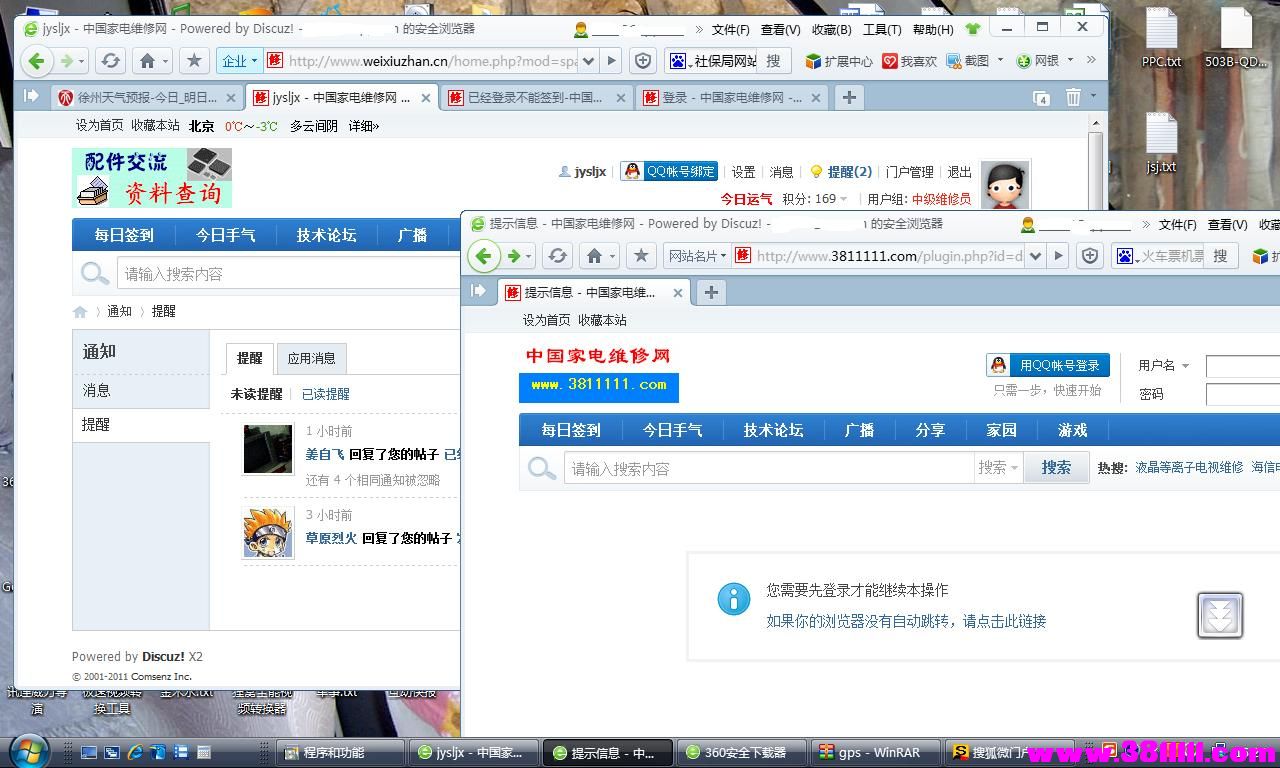Click home icon in 3811111.com browser toolbar
Image resolution: width=1280 pixels, height=768 pixels.
click(595, 256)
